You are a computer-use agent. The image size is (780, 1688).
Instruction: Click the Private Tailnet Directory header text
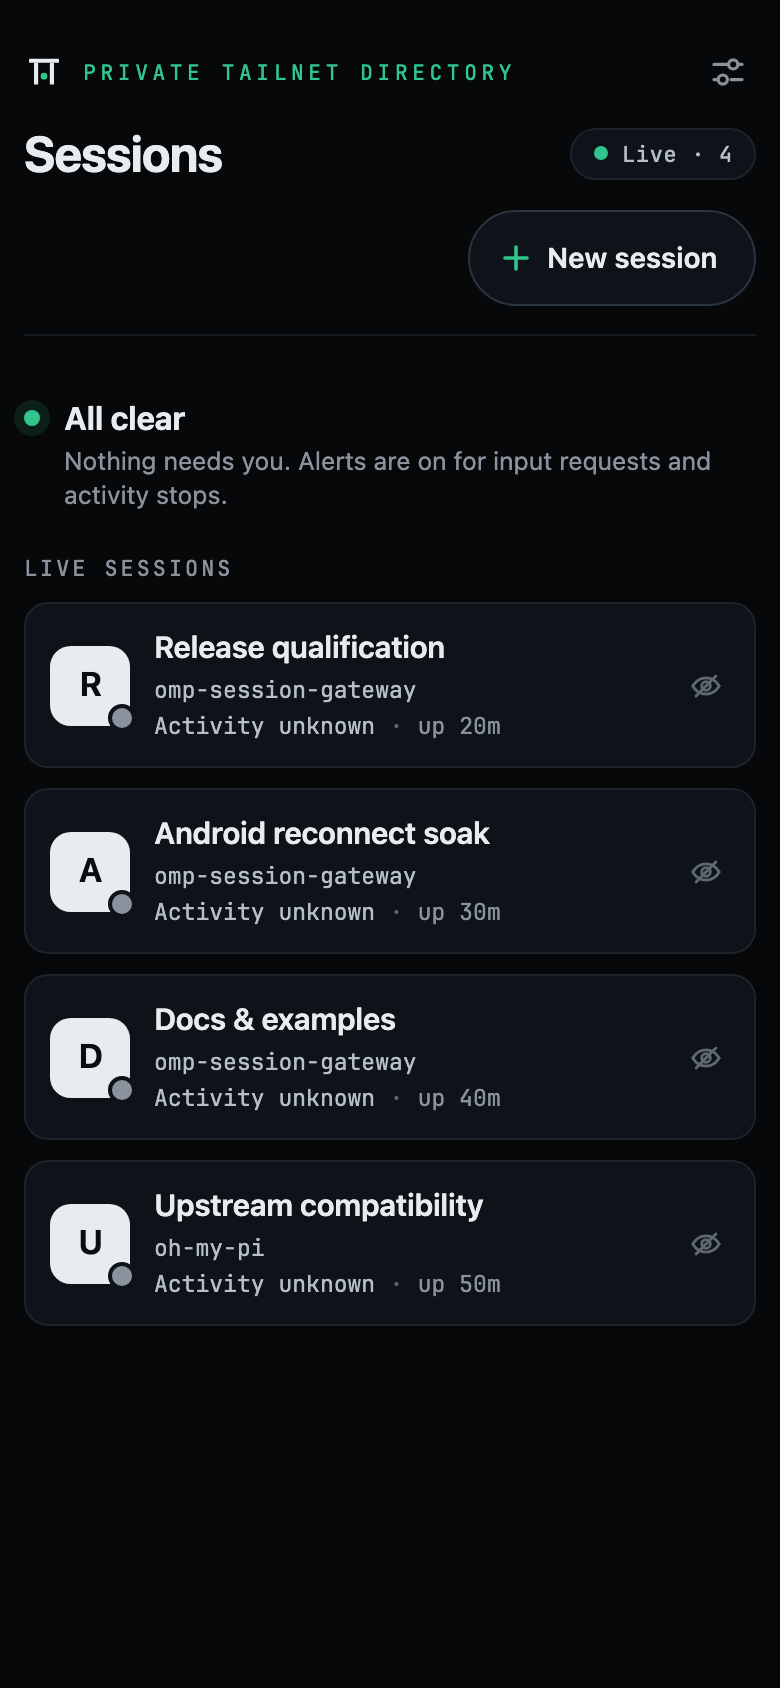tap(298, 72)
